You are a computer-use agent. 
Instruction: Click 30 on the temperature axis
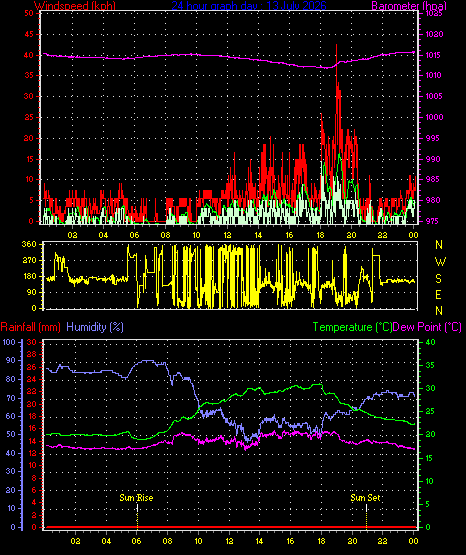[430, 388]
